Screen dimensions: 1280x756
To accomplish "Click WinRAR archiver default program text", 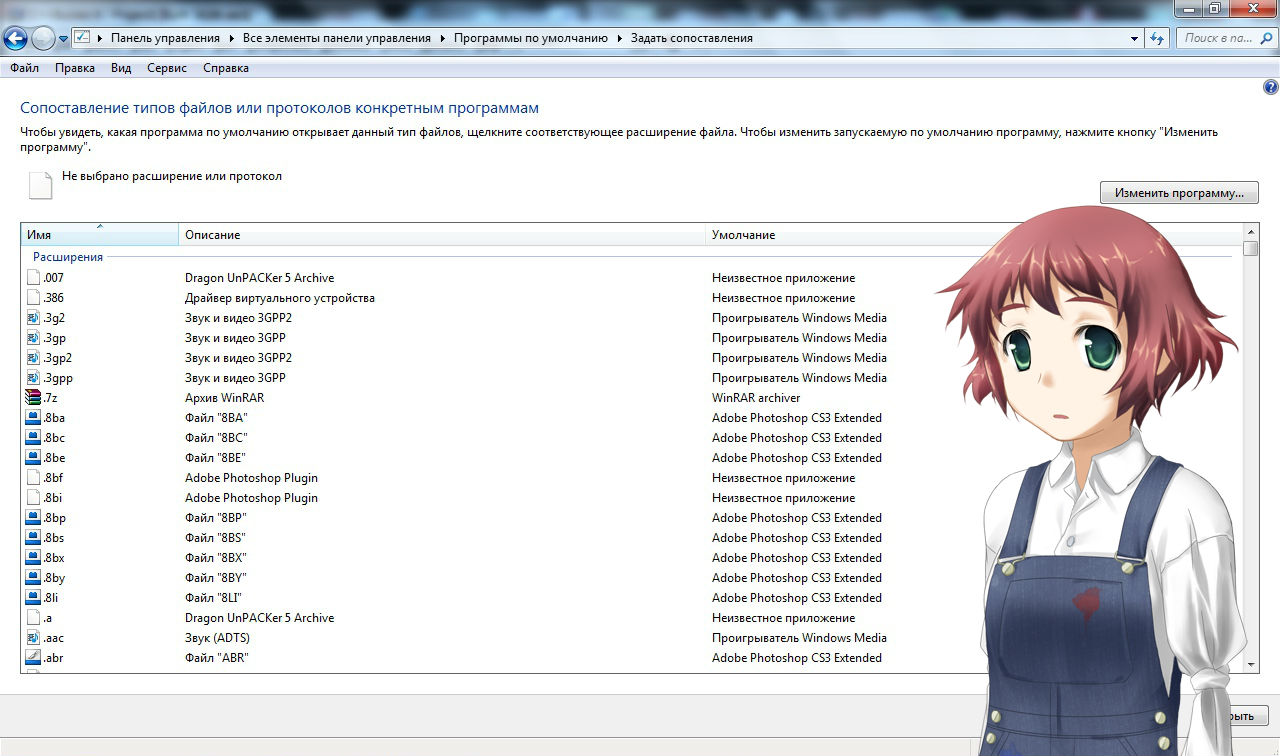I will (756, 398).
